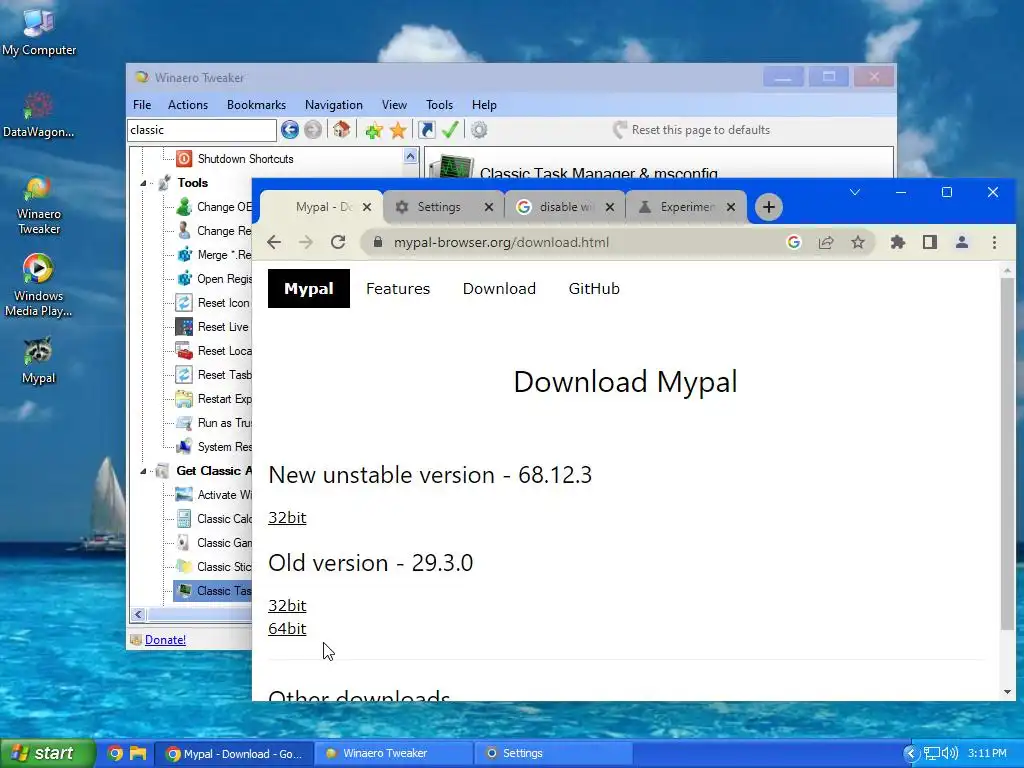Viewport: 1024px width, 768px height.
Task: Open GitHub nav link
Action: [x=594, y=289]
